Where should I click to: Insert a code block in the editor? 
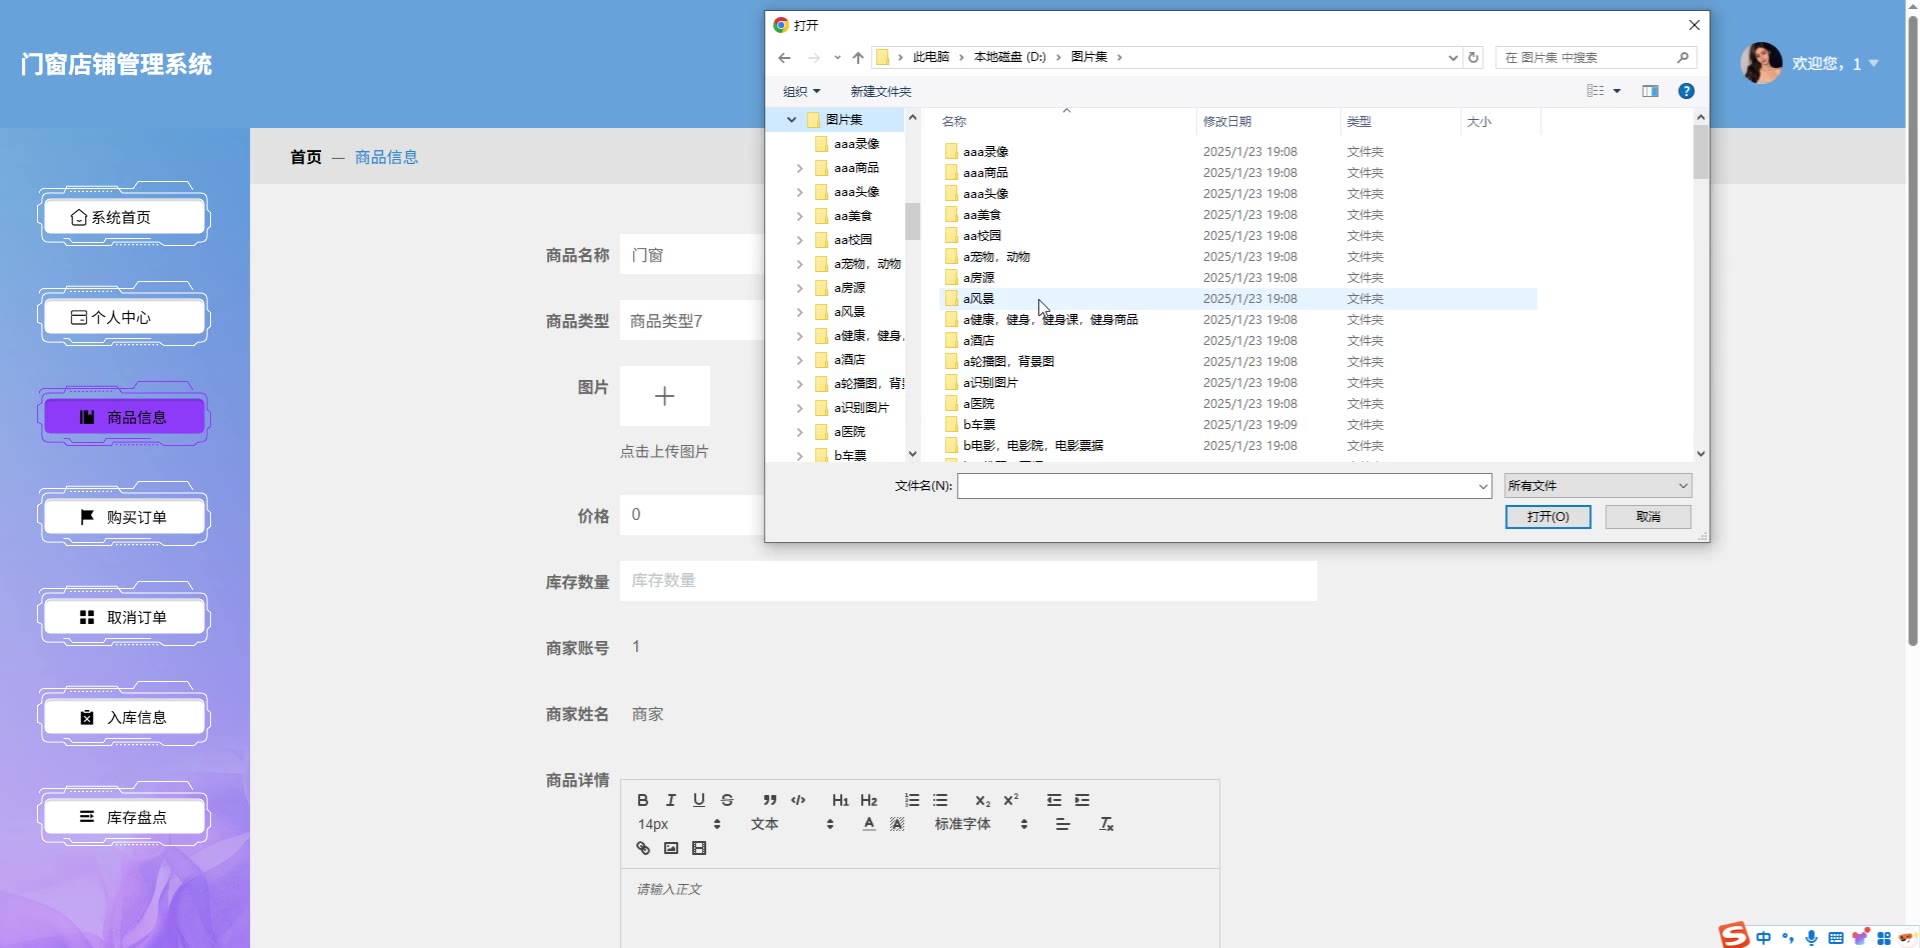[x=798, y=800]
